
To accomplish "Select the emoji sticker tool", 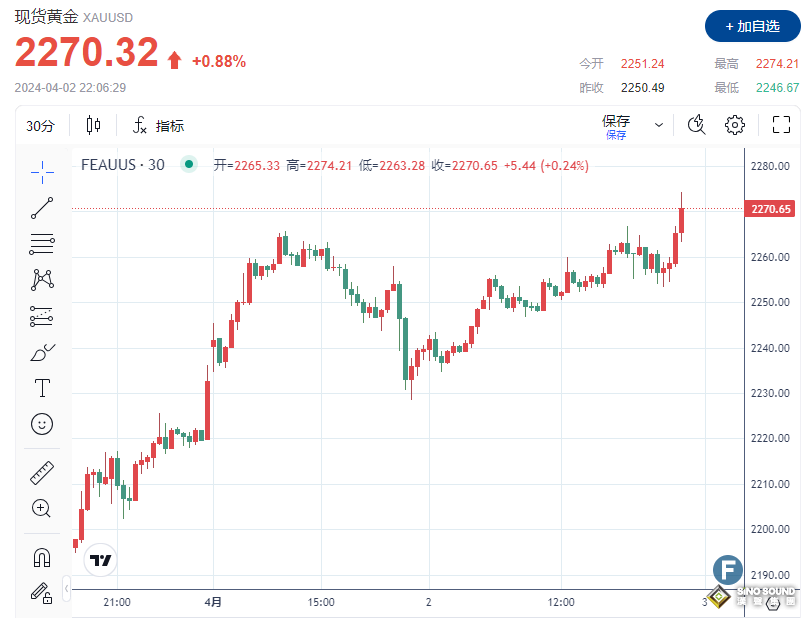I will (x=41, y=423).
